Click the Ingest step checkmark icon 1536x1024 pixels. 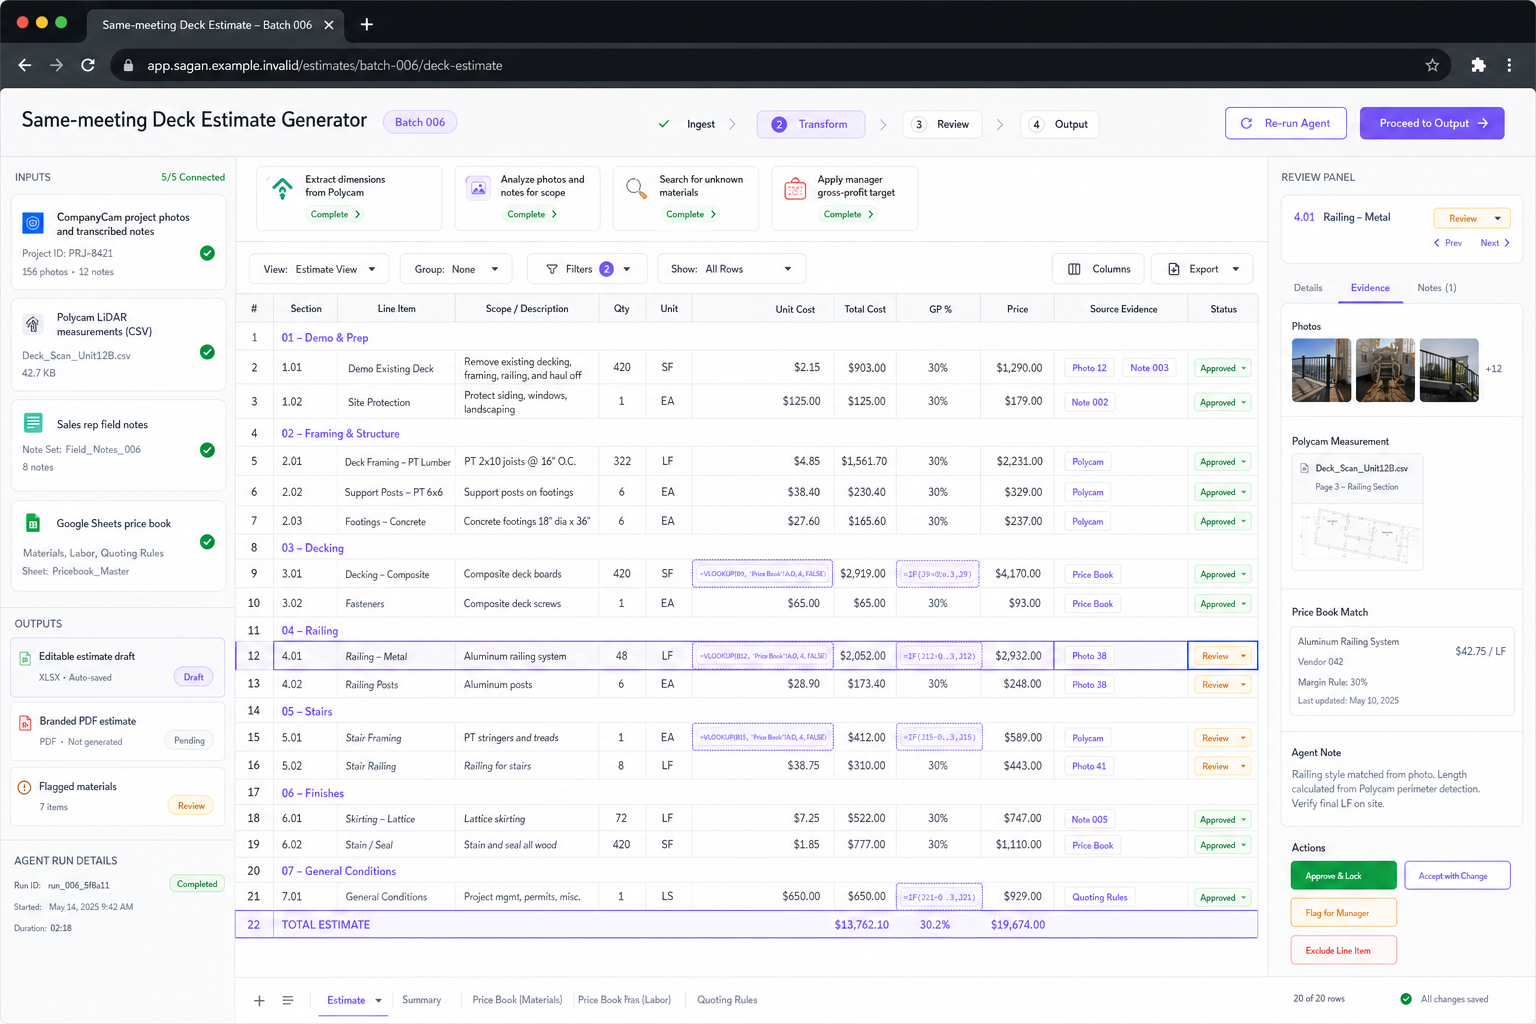click(664, 124)
